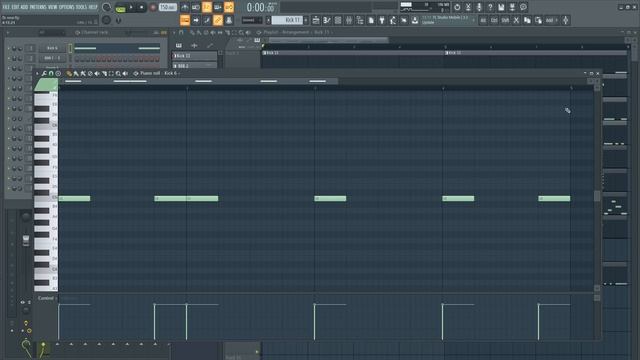Toggle the highlighted loop recording icon

coord(229,7)
